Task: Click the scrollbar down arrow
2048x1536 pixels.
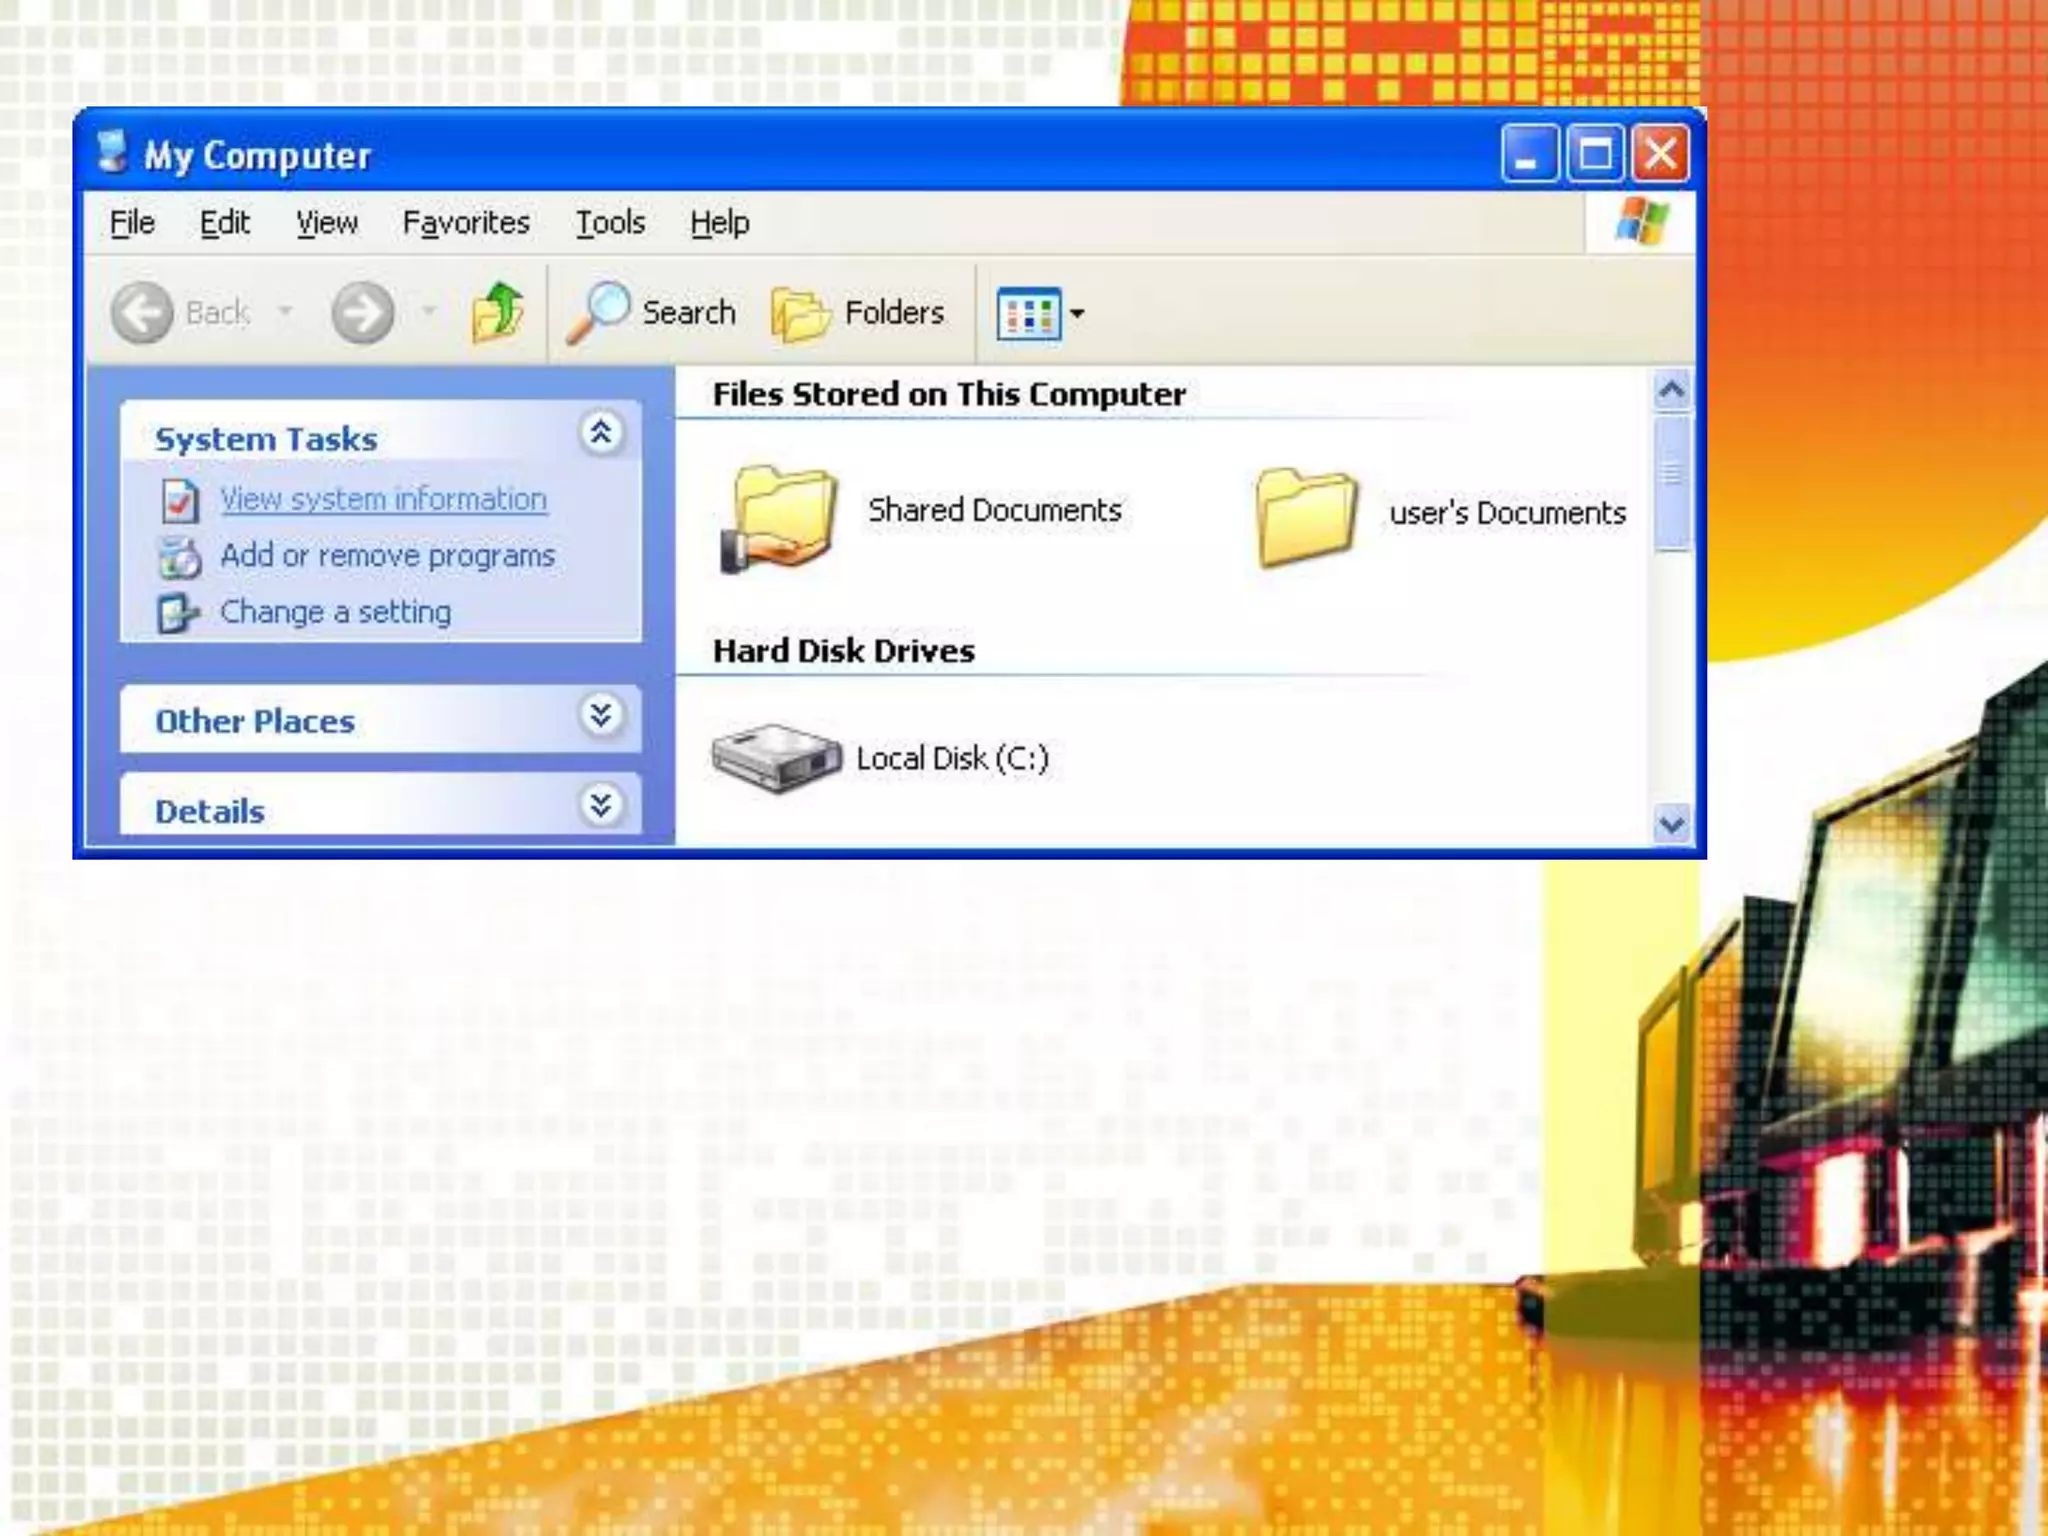Action: point(1671,825)
